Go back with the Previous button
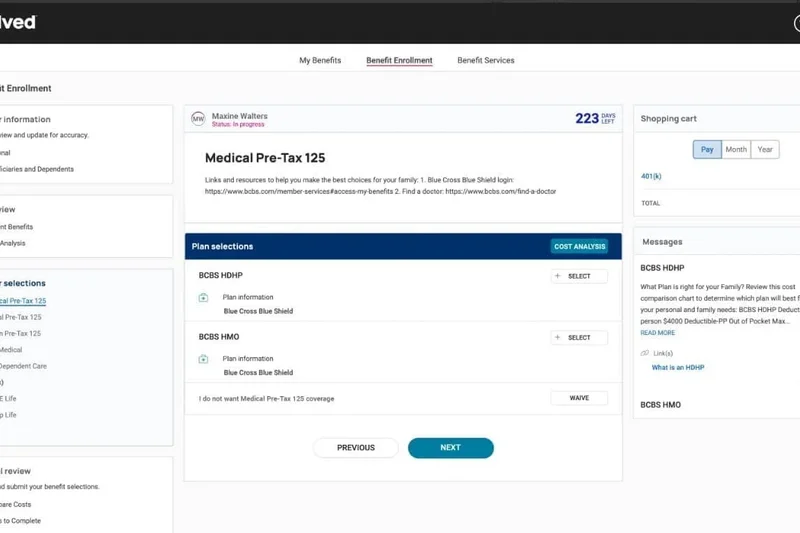800x533 pixels. pyautogui.click(x=356, y=448)
